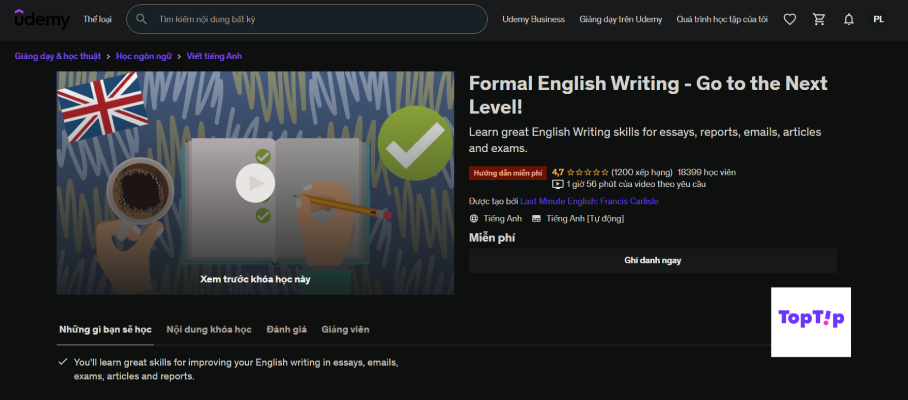This screenshot has height=400, width=908.
Task: Click the Tiếng Anh [Tự động] subtitle text
Action: click(585, 219)
